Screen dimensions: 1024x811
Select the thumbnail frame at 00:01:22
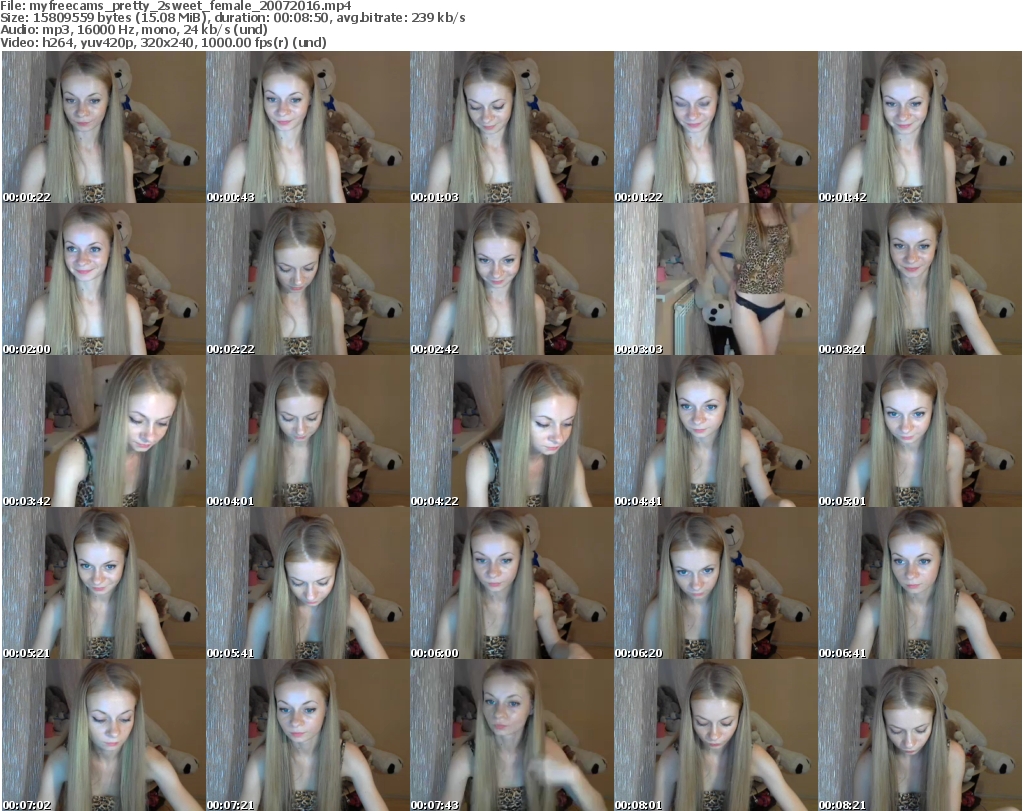pos(715,127)
